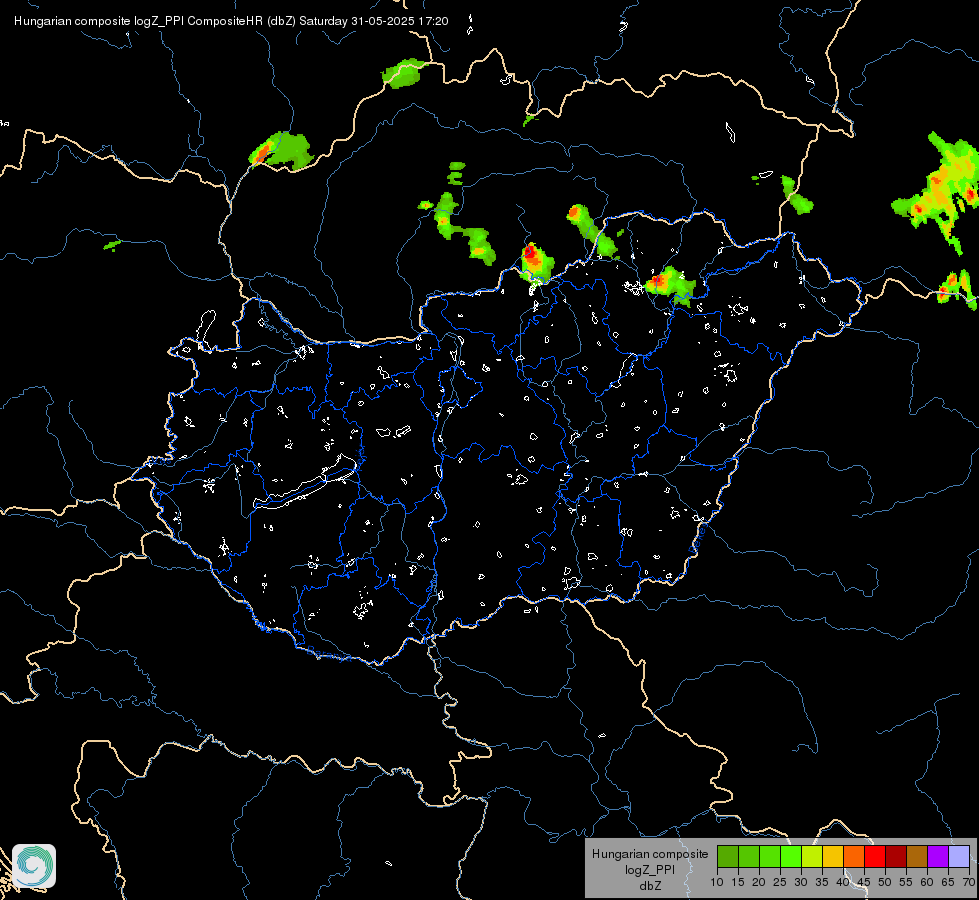Image resolution: width=979 pixels, height=900 pixels.
Task: Click the "Saturday 31-05-2025 17:20" timestamp in the title
Action: pos(373,21)
